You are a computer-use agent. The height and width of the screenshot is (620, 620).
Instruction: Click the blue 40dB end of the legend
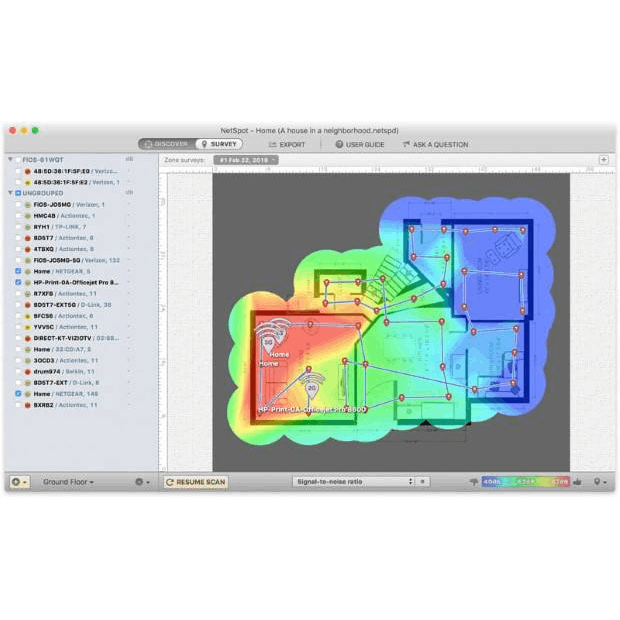coord(491,482)
